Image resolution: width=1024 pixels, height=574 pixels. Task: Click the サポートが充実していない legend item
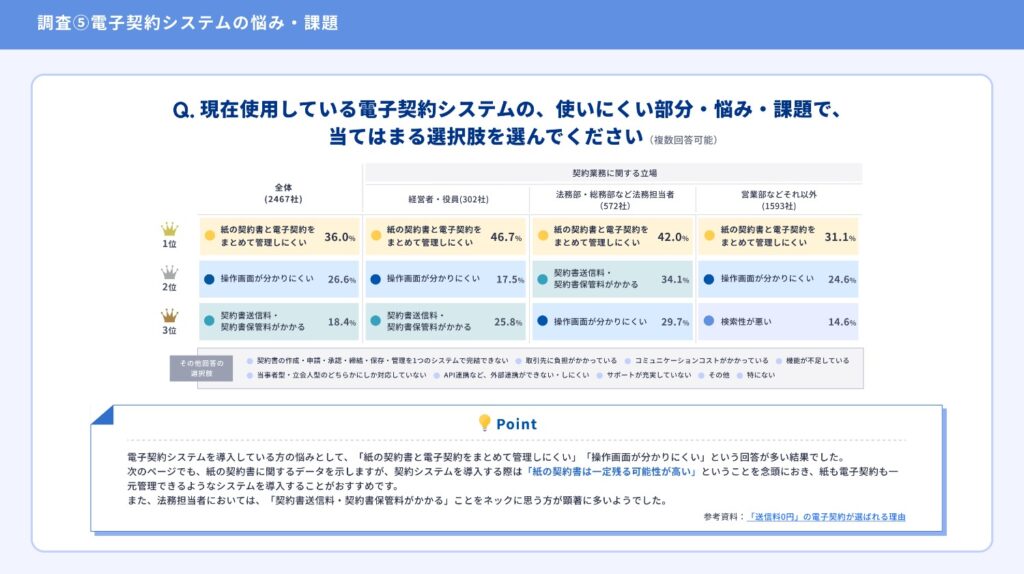pyautogui.click(x=644, y=375)
